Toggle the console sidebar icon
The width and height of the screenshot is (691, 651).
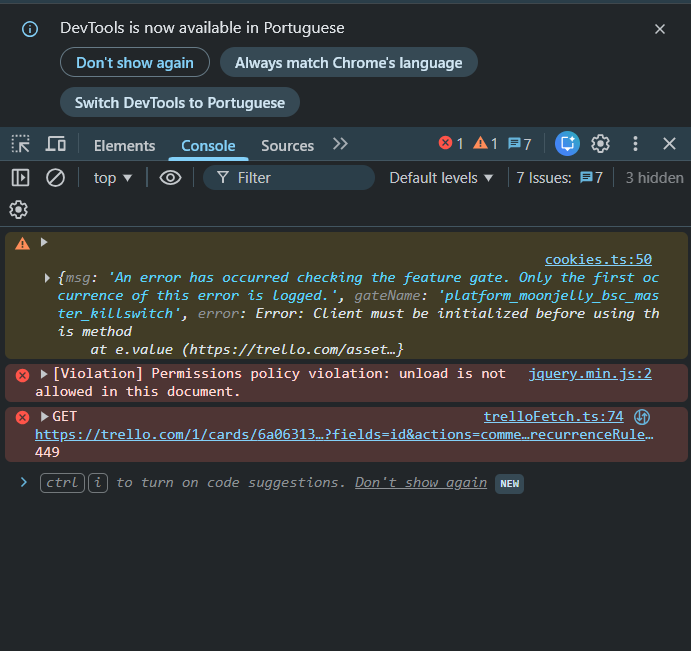(20, 178)
